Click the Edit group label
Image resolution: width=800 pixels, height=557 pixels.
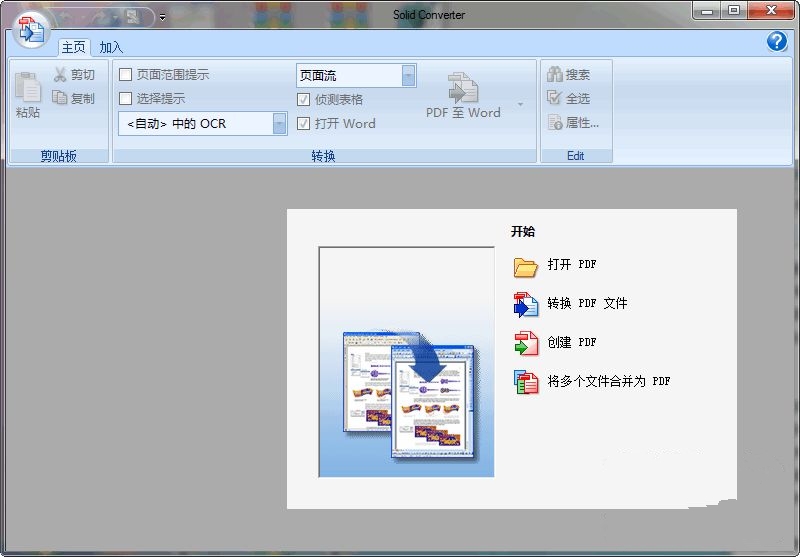576,156
